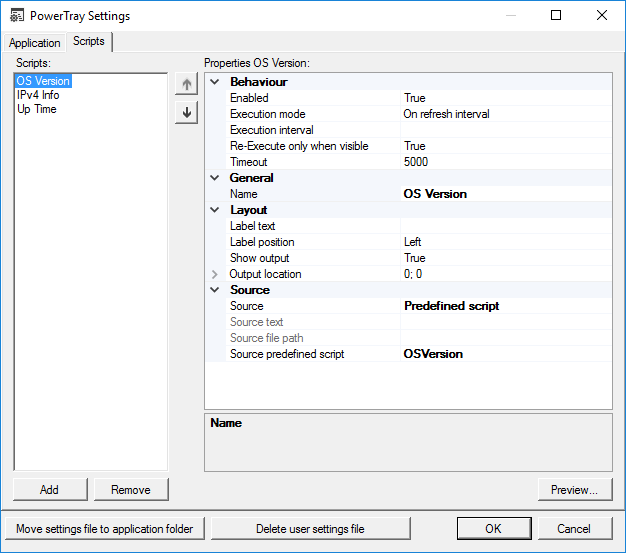Select the Source file path property label
The image size is (626, 553).
266,338
